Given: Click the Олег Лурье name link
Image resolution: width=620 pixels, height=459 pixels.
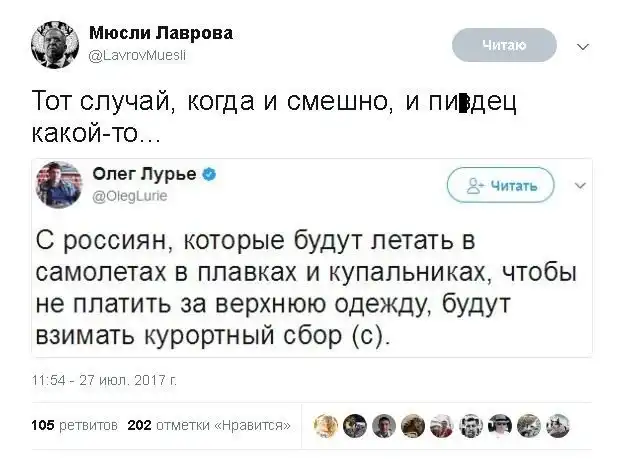Looking at the screenshot, I should coord(144,174).
